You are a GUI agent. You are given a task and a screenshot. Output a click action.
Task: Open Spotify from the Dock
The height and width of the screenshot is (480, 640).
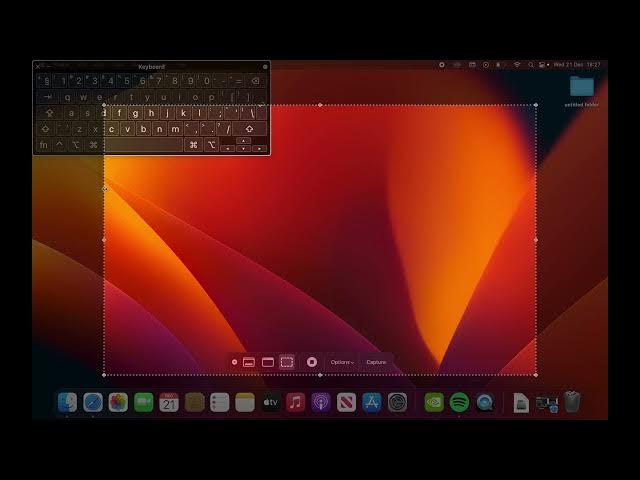[460, 402]
